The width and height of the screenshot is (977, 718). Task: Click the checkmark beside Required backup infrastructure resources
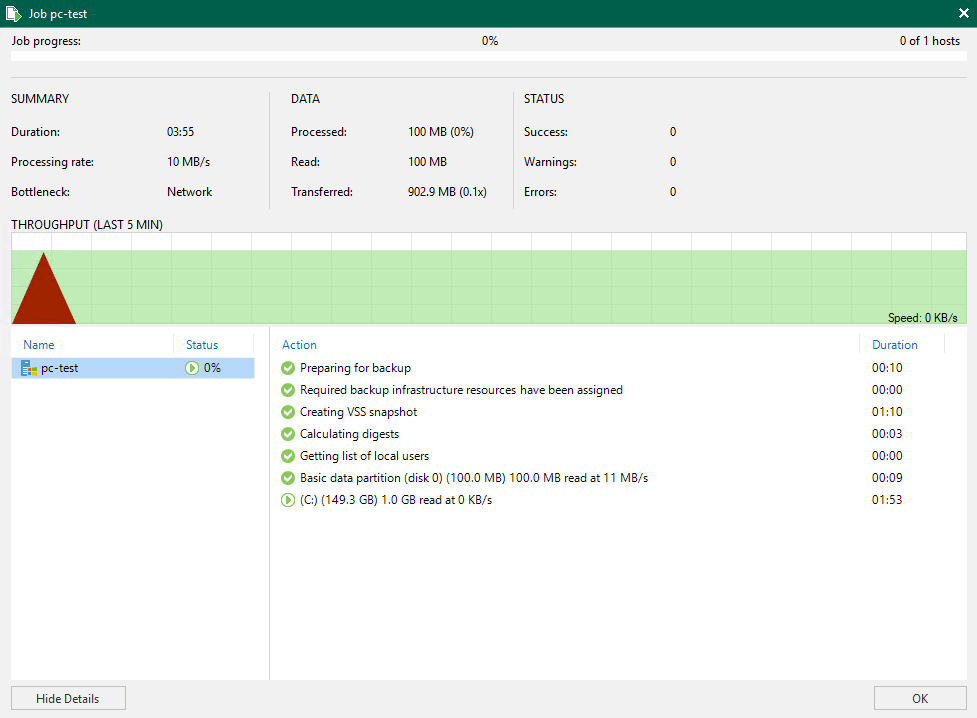(x=288, y=390)
